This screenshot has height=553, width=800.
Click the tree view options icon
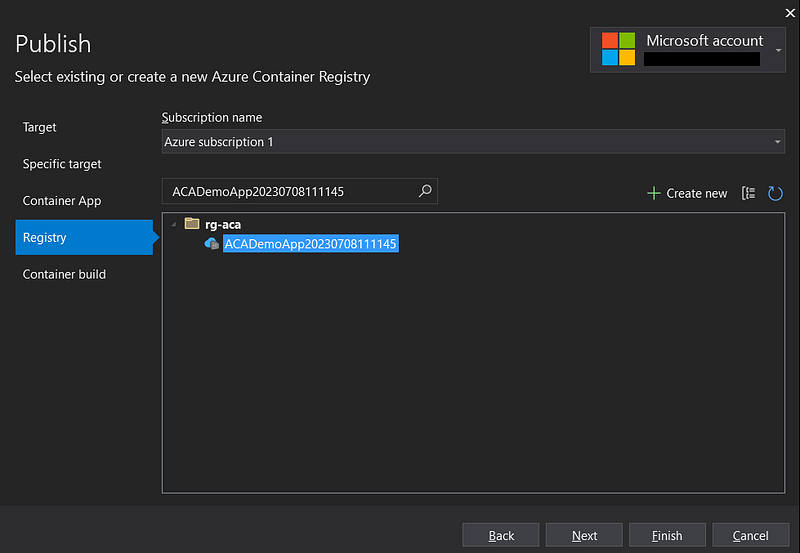[748, 193]
